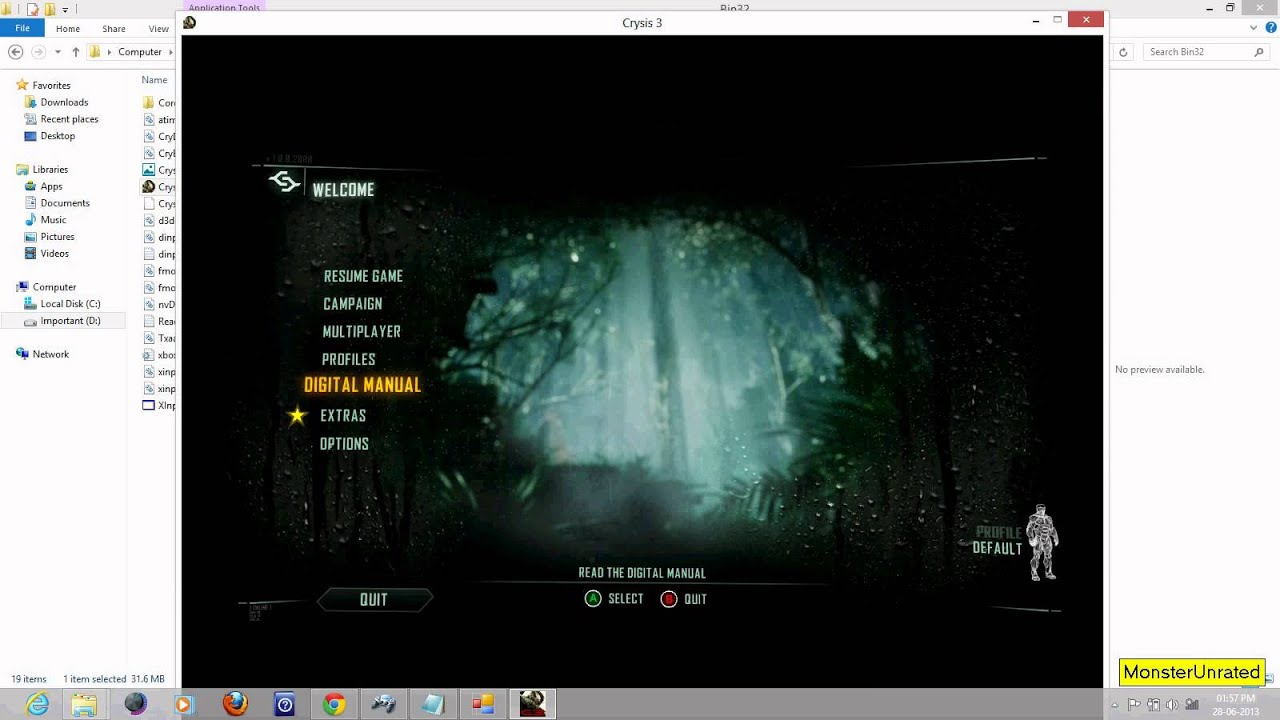Screen dimensions: 1280x720
Task: Select the highlighted Digital Manual entry
Action: click(362, 385)
